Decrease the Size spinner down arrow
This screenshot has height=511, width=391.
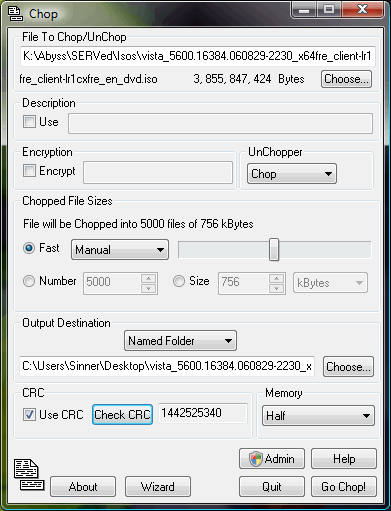pyautogui.click(x=276, y=288)
